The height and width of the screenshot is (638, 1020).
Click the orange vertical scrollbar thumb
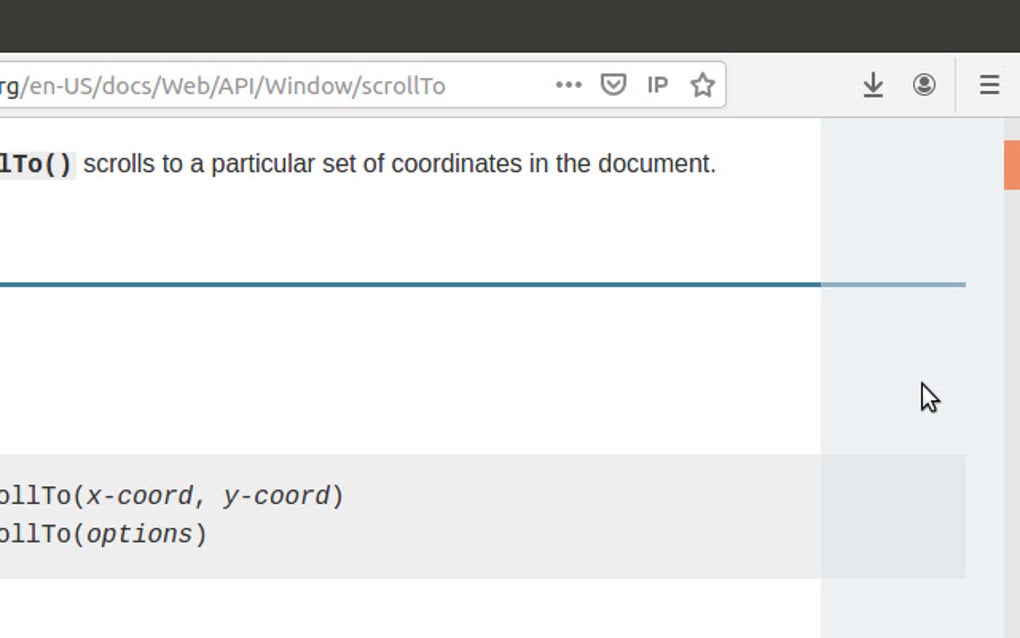(1011, 165)
